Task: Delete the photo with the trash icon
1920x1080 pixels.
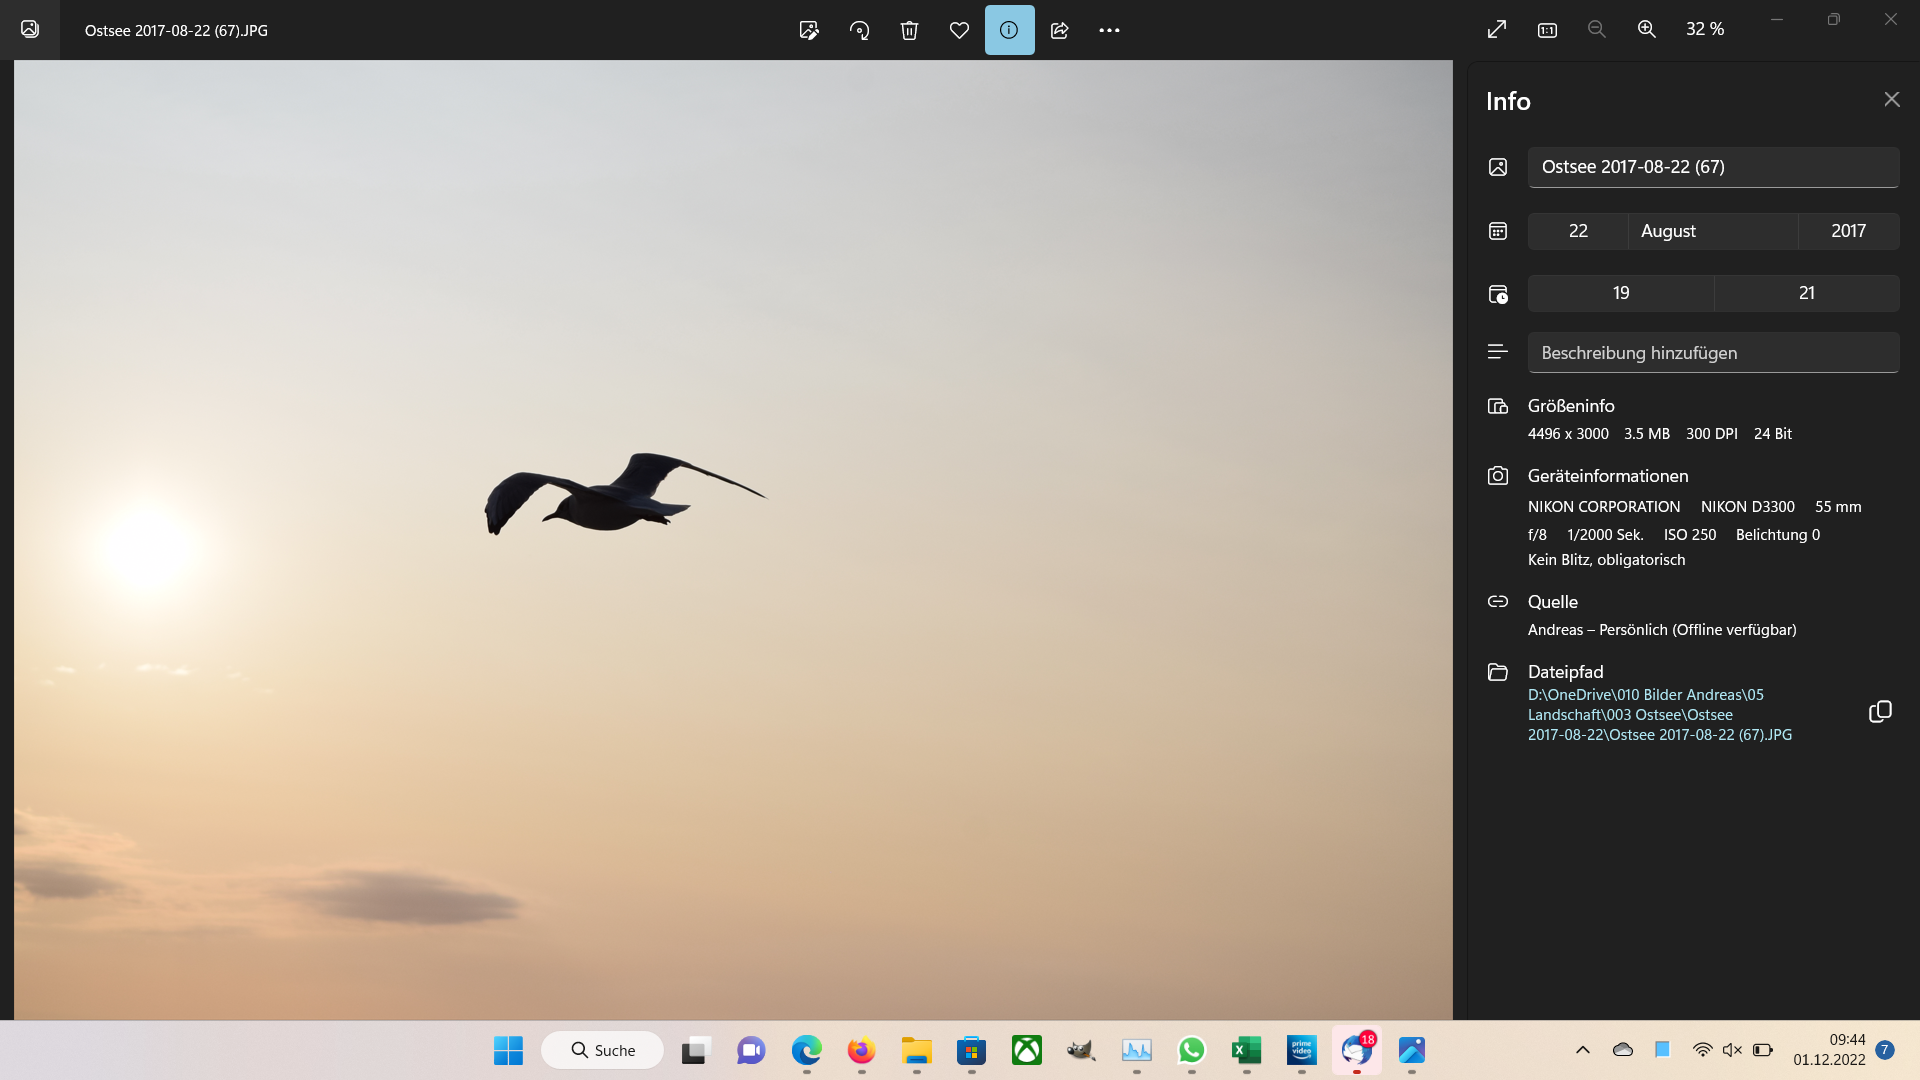Action: click(909, 30)
